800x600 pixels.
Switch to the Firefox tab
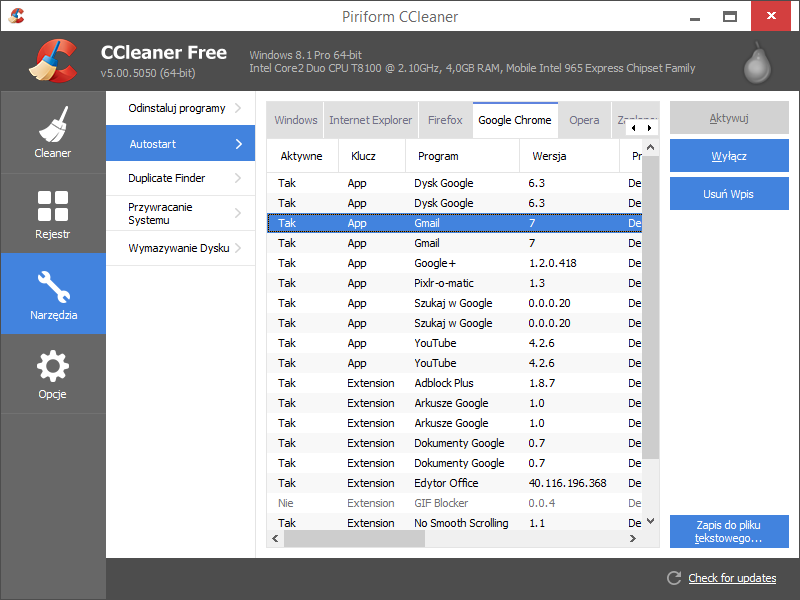tap(445, 120)
